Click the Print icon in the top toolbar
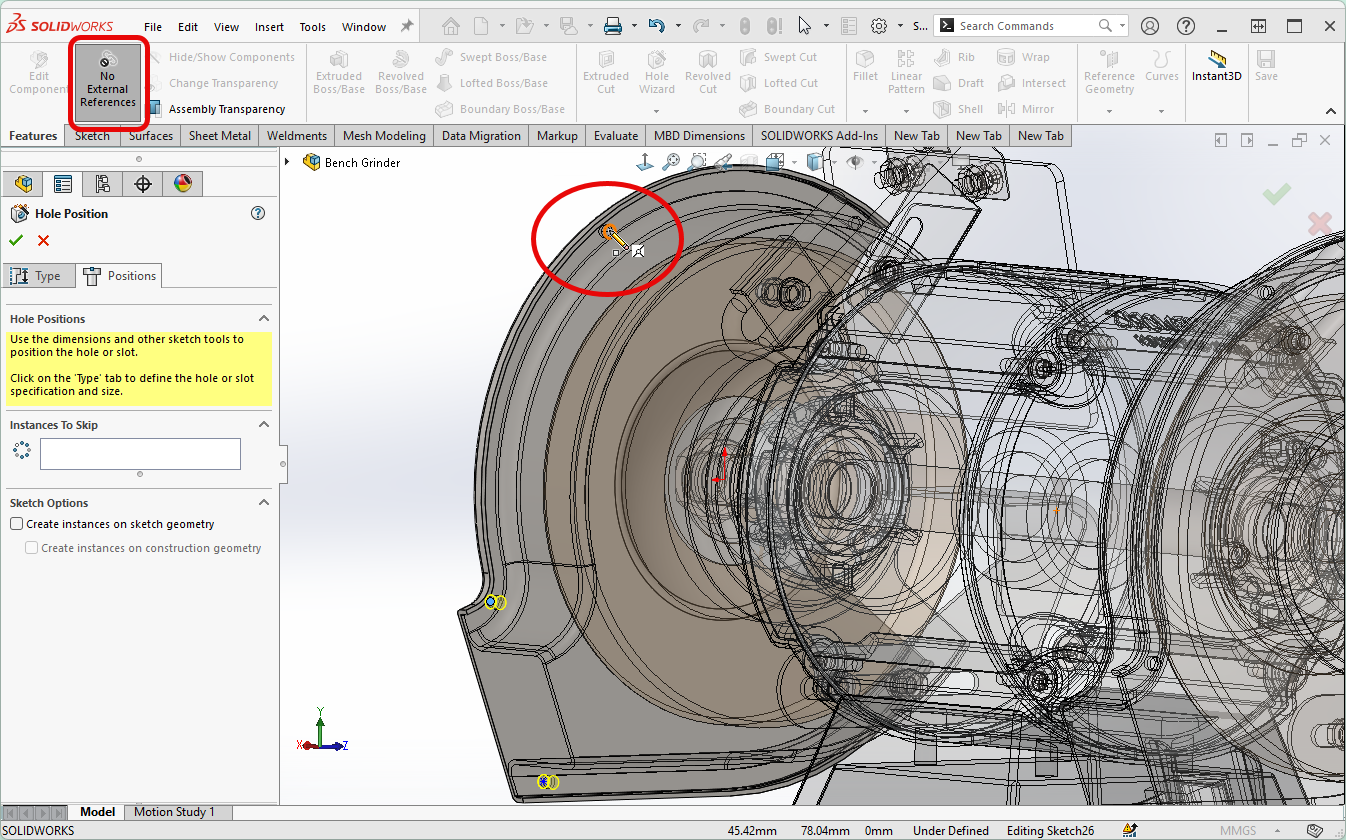Screen dimensions: 1346x840 (613, 26)
